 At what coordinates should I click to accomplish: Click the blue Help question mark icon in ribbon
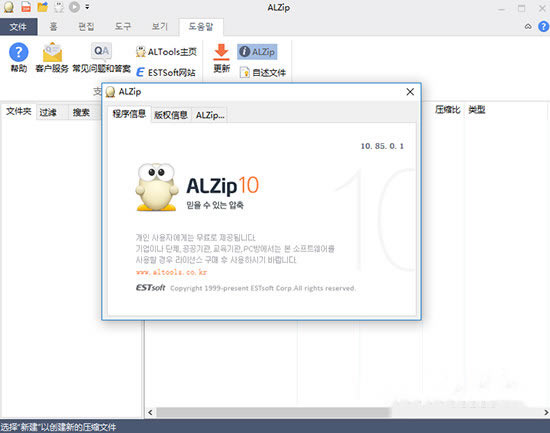tap(19, 52)
